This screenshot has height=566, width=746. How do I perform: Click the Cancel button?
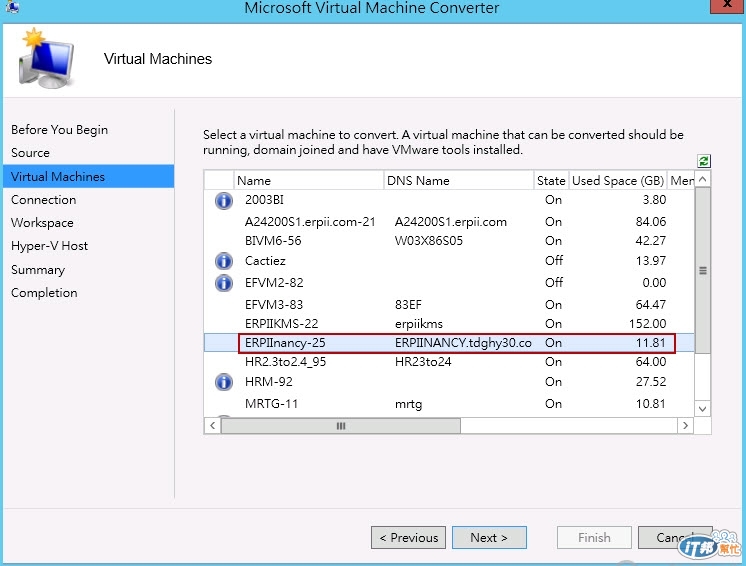click(x=675, y=537)
